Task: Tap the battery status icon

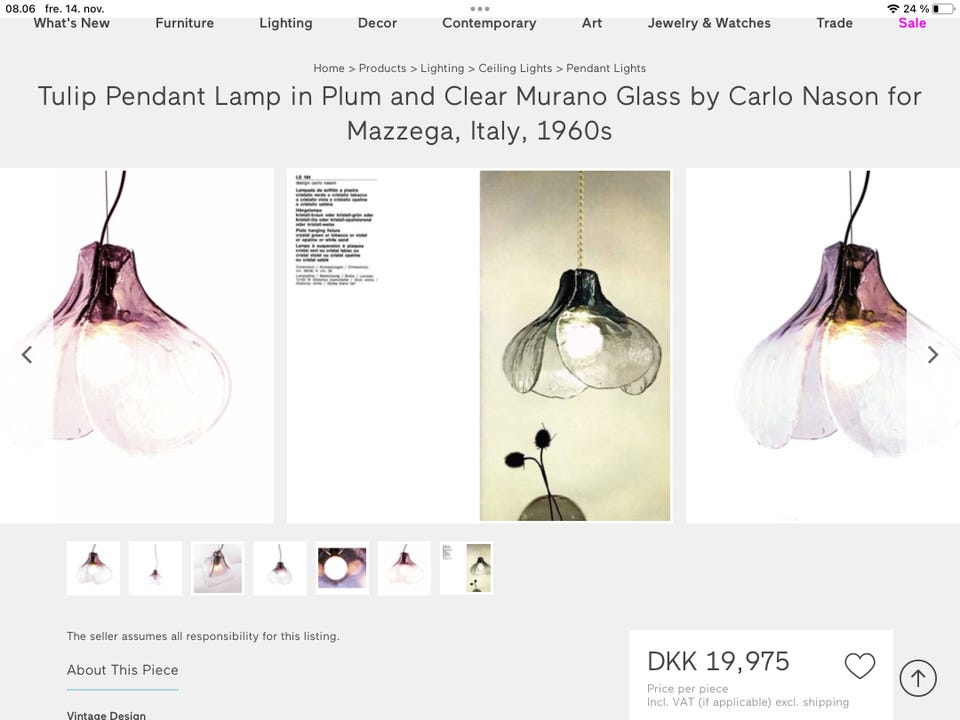Action: [x=943, y=9]
